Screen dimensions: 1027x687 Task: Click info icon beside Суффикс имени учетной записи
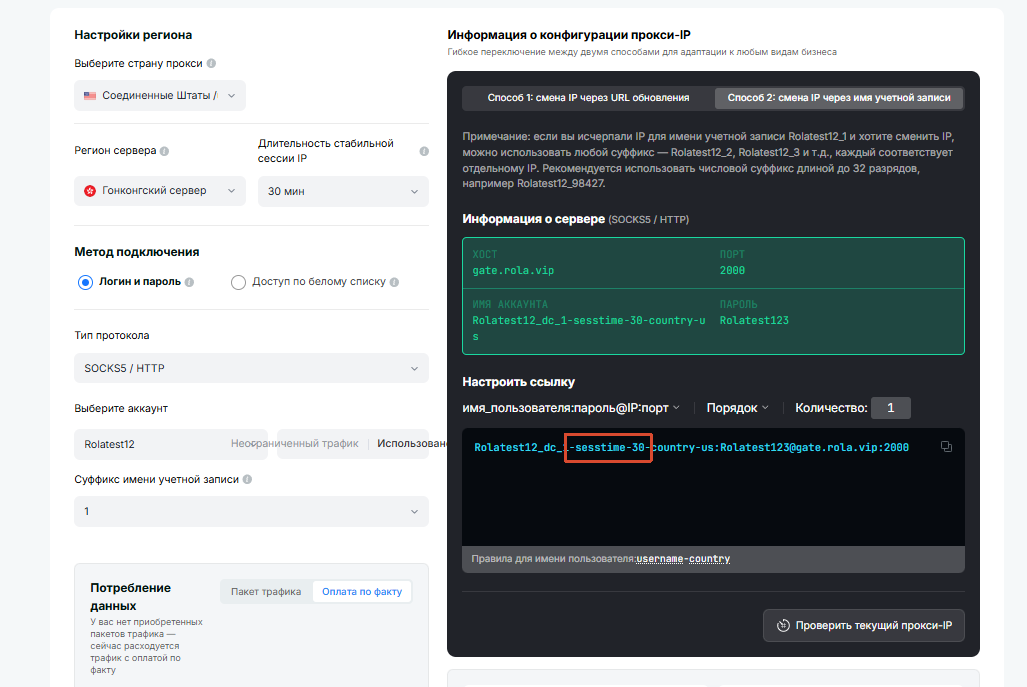pos(247,479)
